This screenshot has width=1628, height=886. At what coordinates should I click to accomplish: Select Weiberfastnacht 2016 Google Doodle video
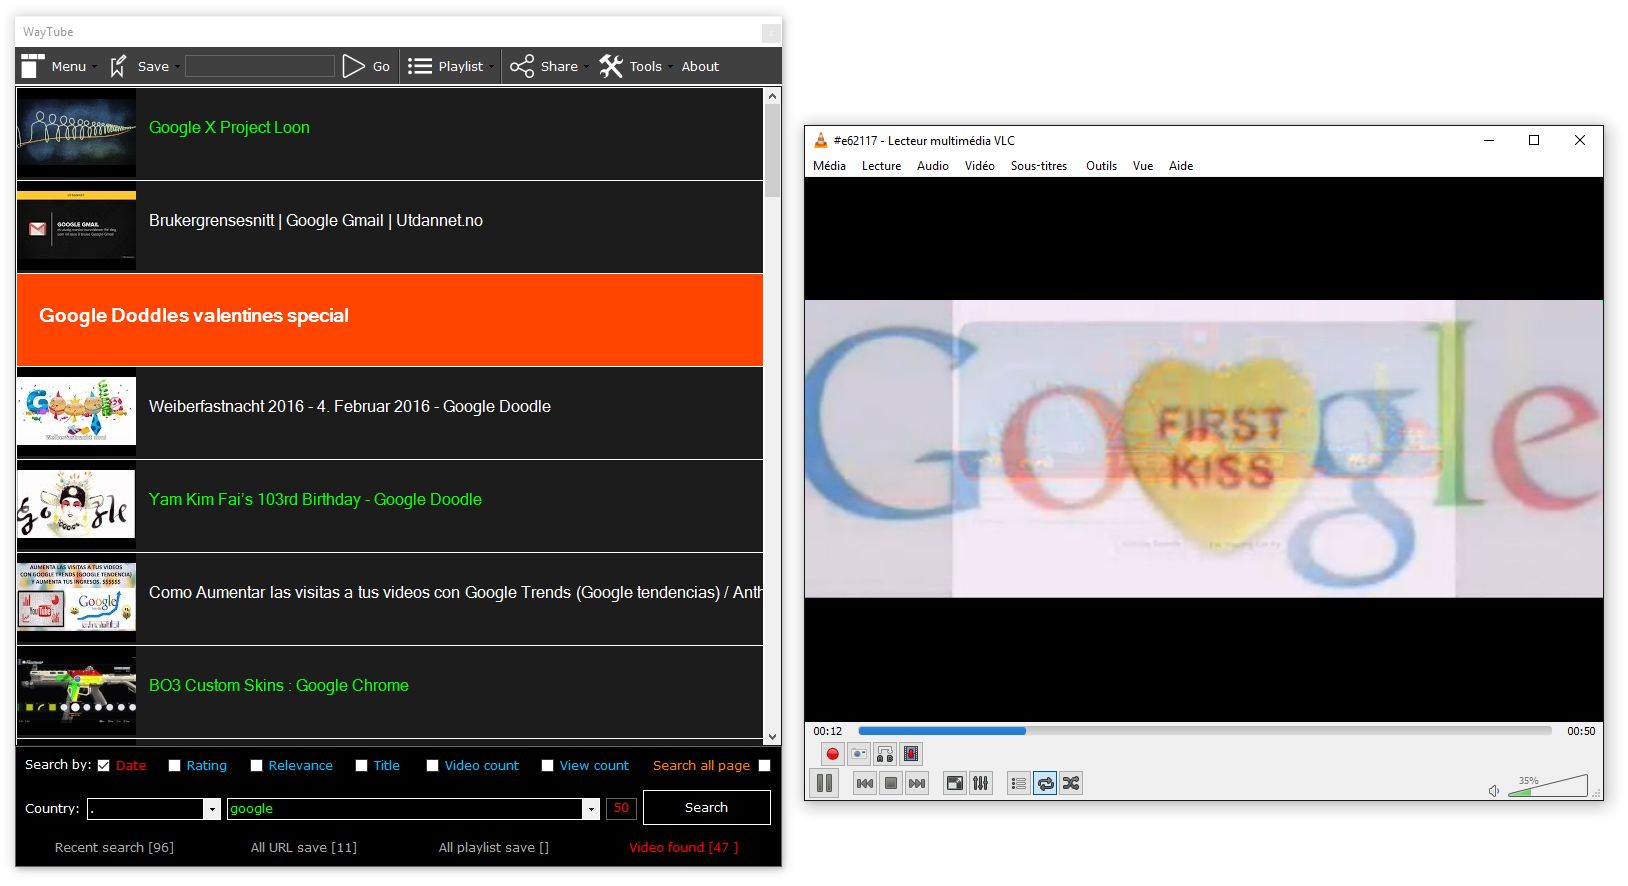pos(389,413)
